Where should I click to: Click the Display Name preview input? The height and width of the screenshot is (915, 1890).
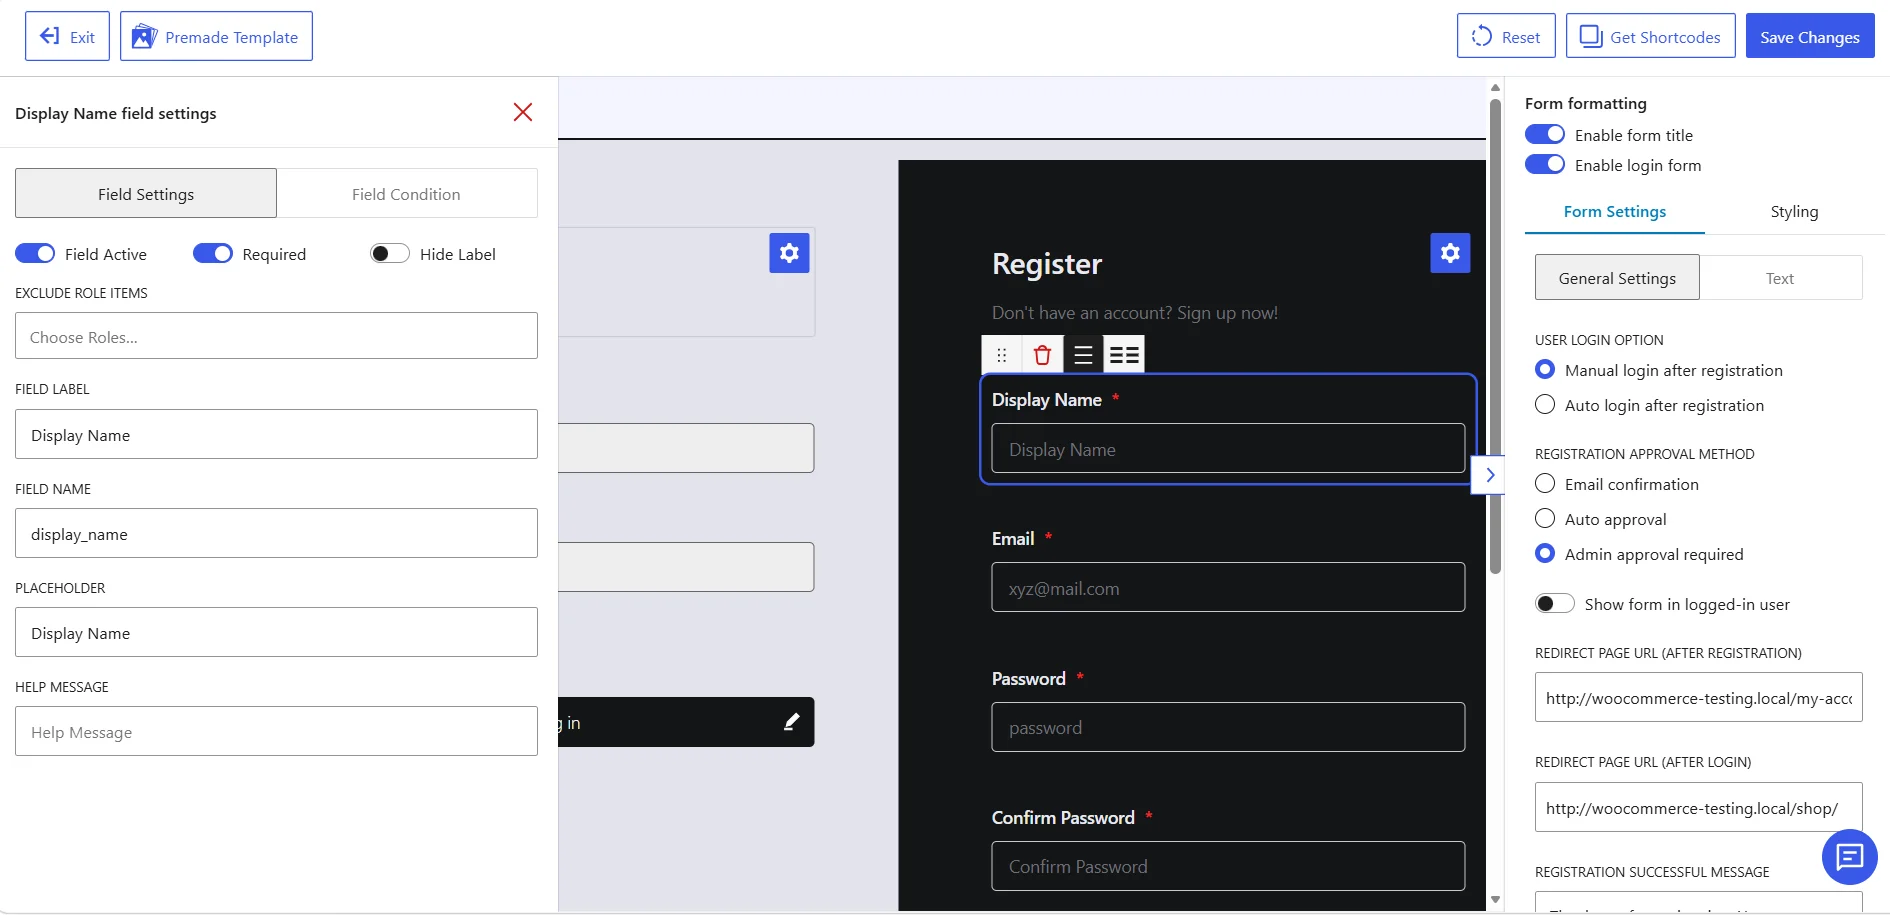pos(1228,448)
